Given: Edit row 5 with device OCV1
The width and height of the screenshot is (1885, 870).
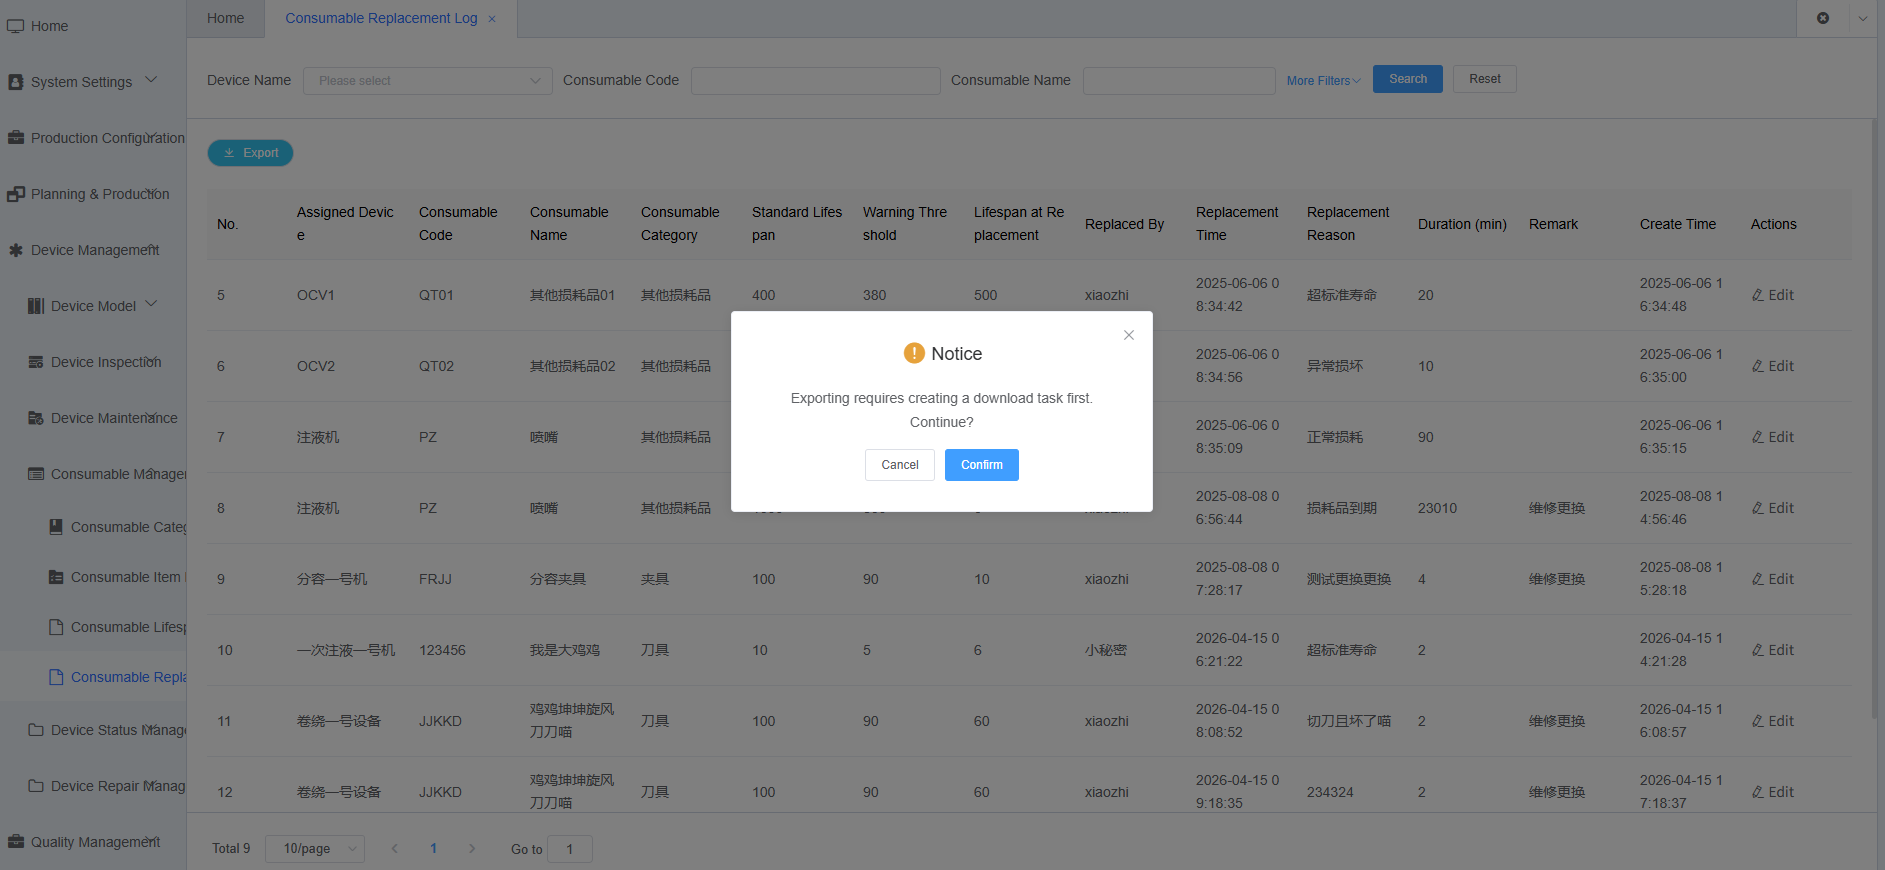Looking at the screenshot, I should [x=1772, y=295].
